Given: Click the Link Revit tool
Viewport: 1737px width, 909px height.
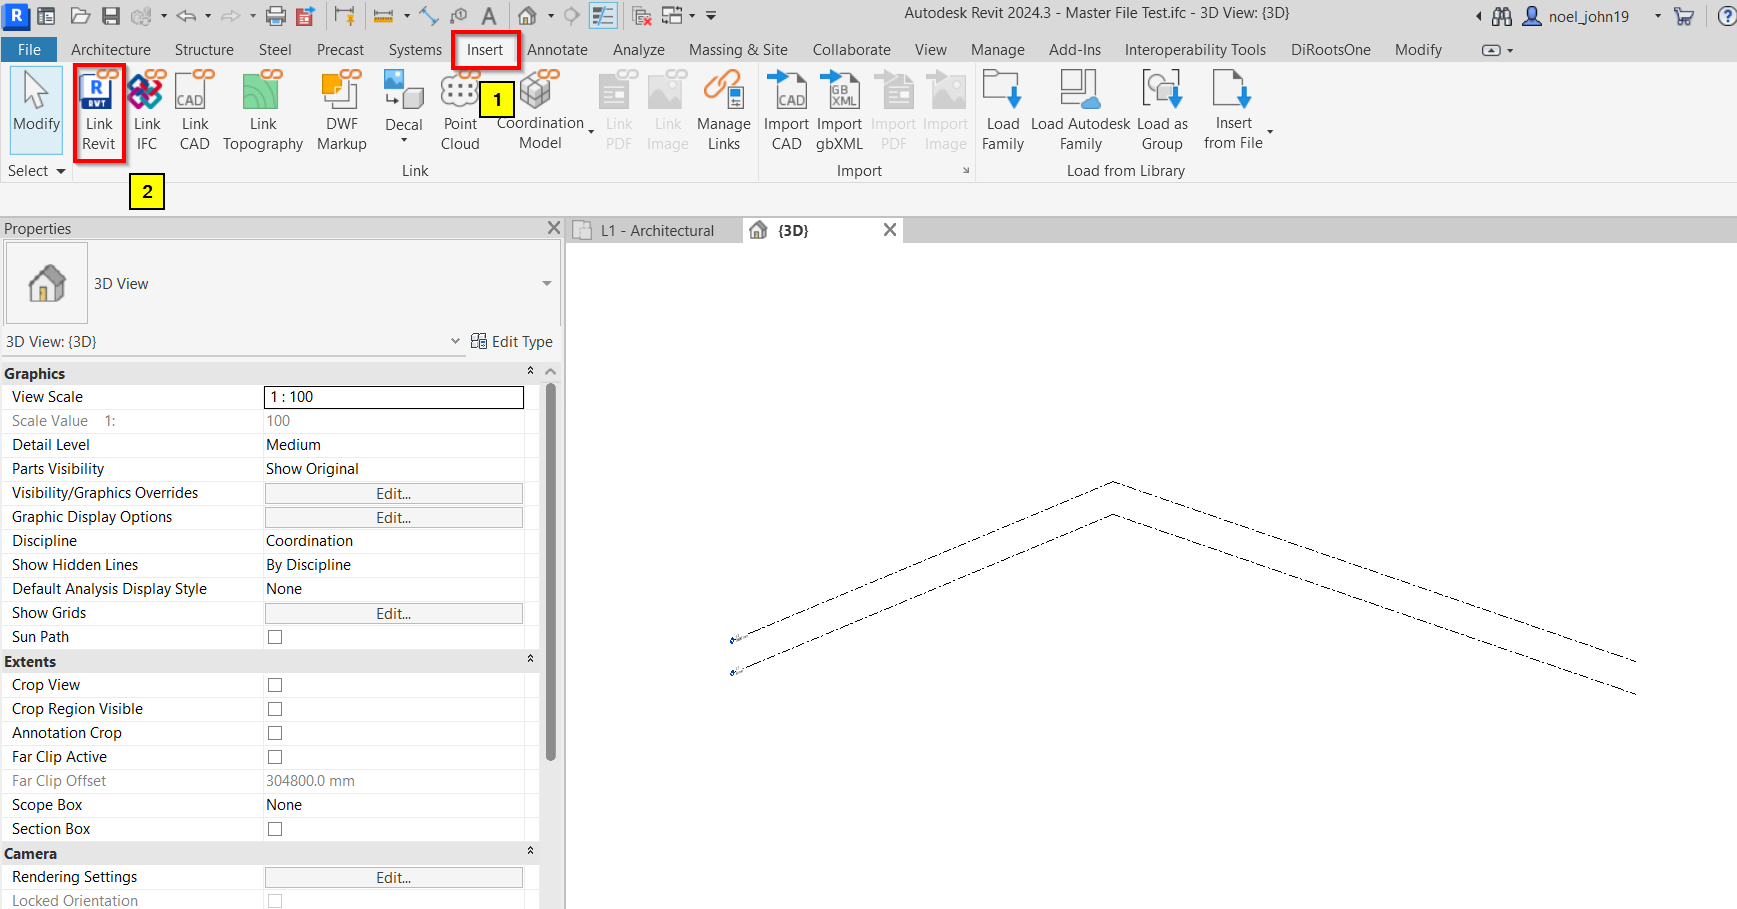Looking at the screenshot, I should (x=98, y=111).
